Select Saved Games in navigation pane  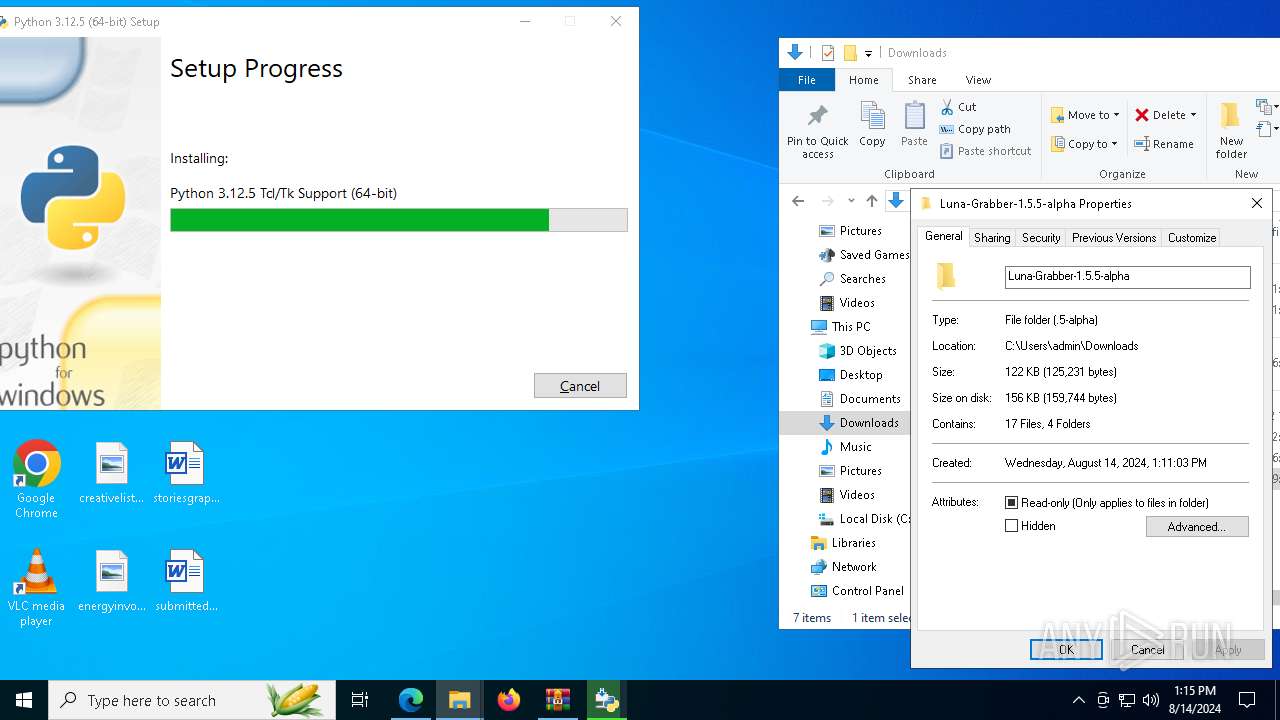pyautogui.click(x=863, y=255)
